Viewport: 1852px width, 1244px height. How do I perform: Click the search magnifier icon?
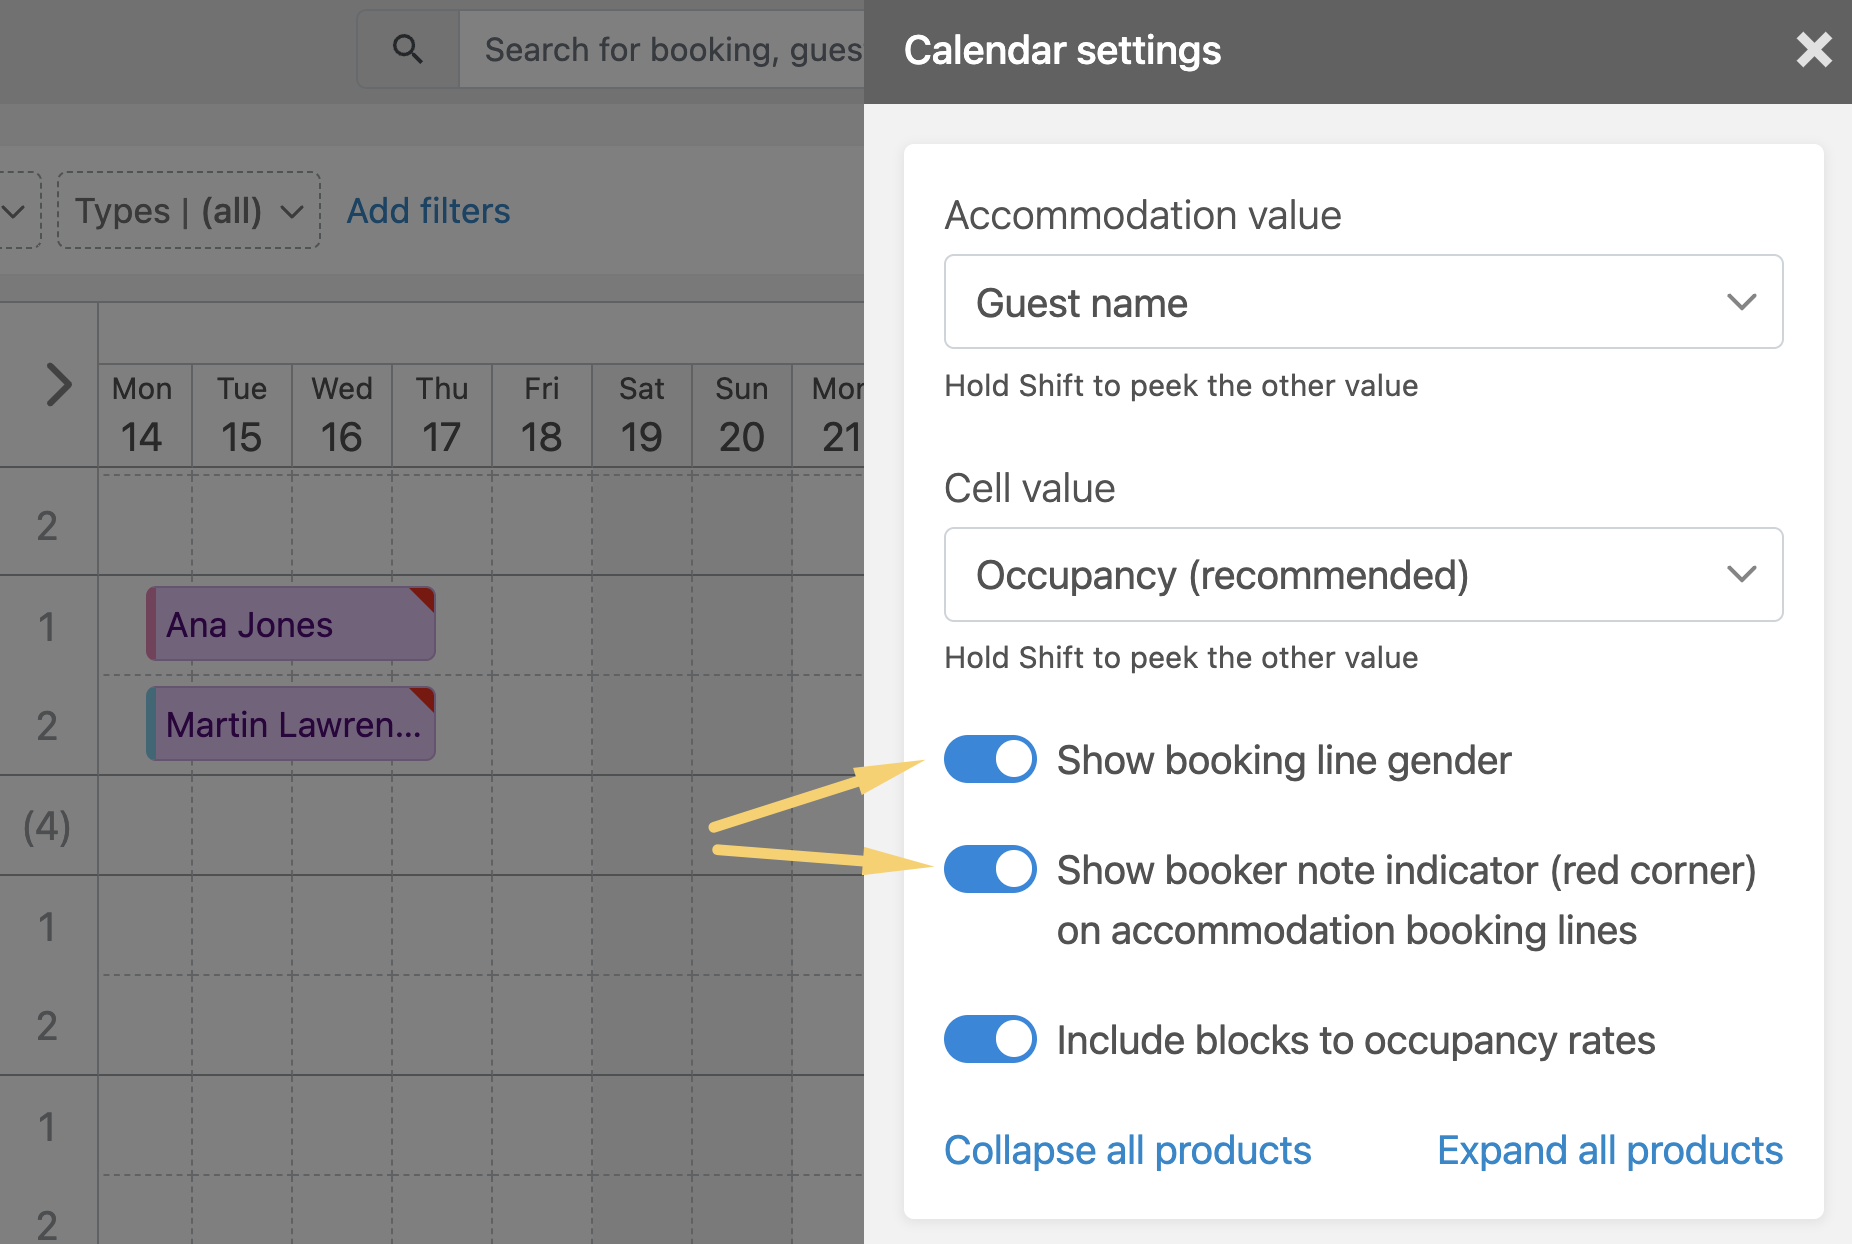pyautogui.click(x=407, y=49)
